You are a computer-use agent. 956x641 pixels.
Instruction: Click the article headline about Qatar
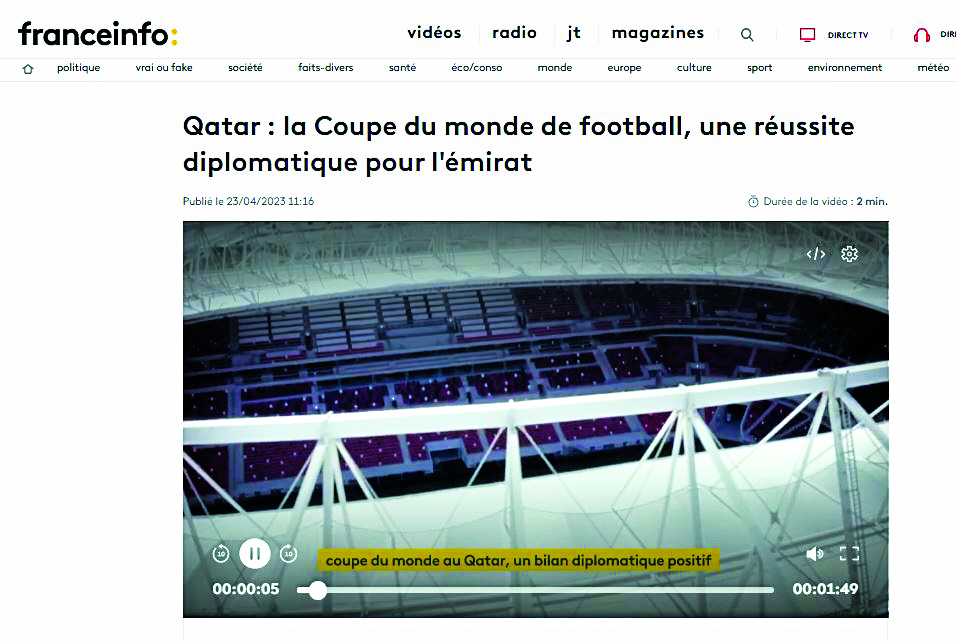[x=518, y=144]
